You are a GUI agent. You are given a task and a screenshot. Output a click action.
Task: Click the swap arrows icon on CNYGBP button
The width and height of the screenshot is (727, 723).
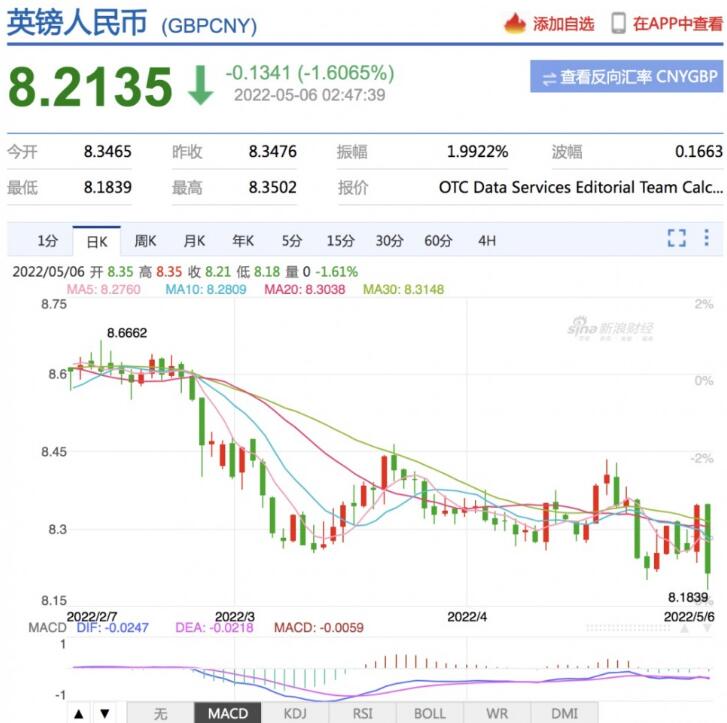548,77
